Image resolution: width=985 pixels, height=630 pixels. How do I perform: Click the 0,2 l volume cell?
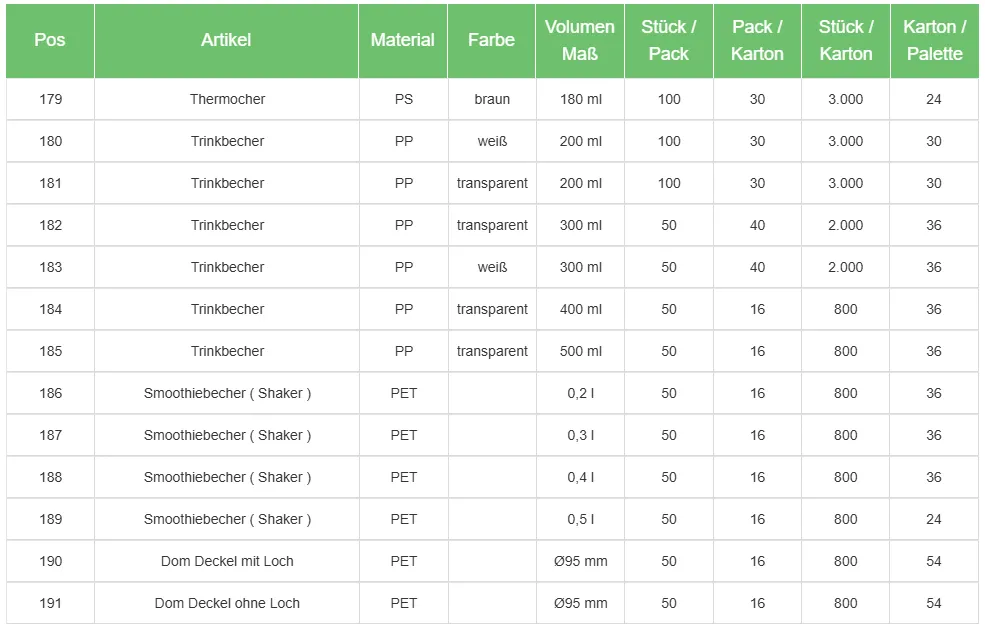(x=580, y=393)
